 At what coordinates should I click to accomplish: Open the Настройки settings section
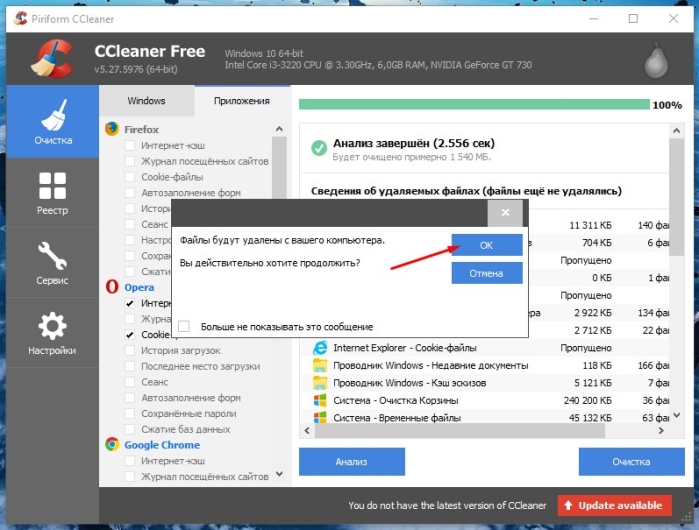pos(53,333)
